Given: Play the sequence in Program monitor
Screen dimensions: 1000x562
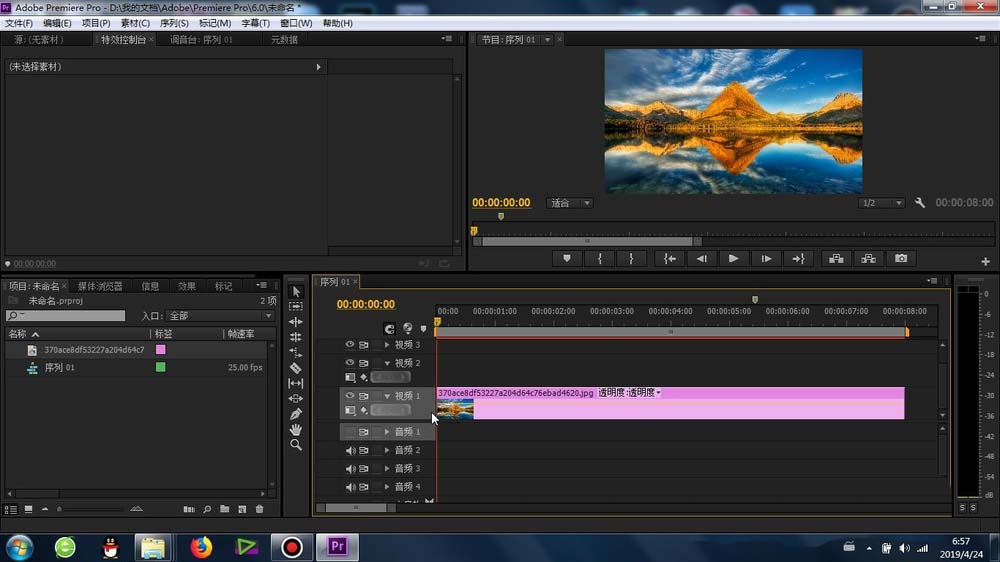Looking at the screenshot, I should click(x=733, y=258).
